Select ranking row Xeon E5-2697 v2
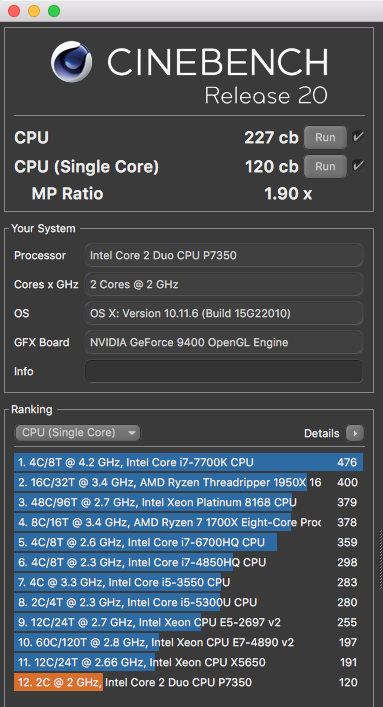Image resolution: width=383 pixels, height=707 pixels. 189,622
